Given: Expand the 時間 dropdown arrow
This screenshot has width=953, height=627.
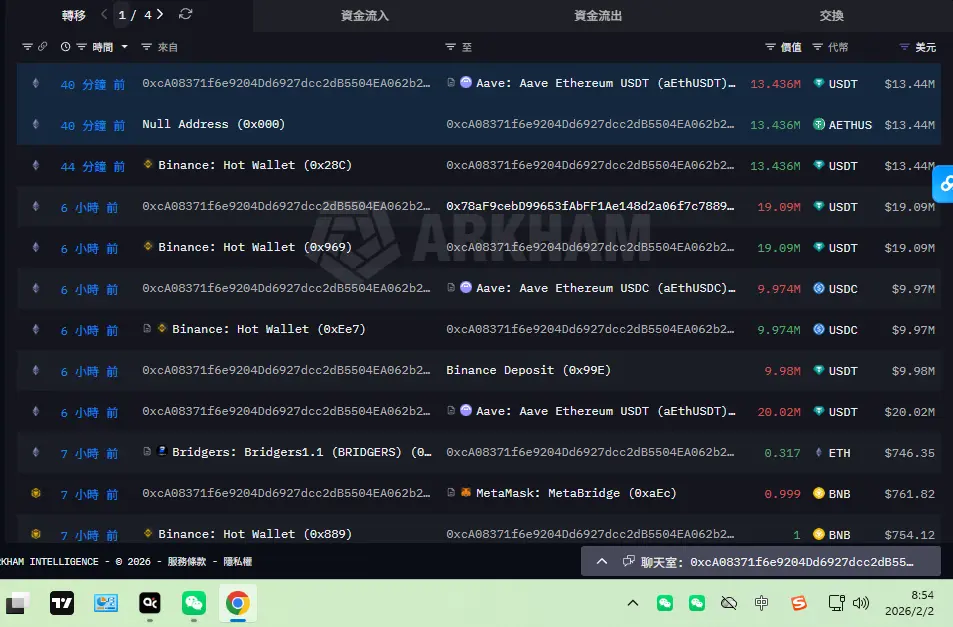Looking at the screenshot, I should point(125,47).
